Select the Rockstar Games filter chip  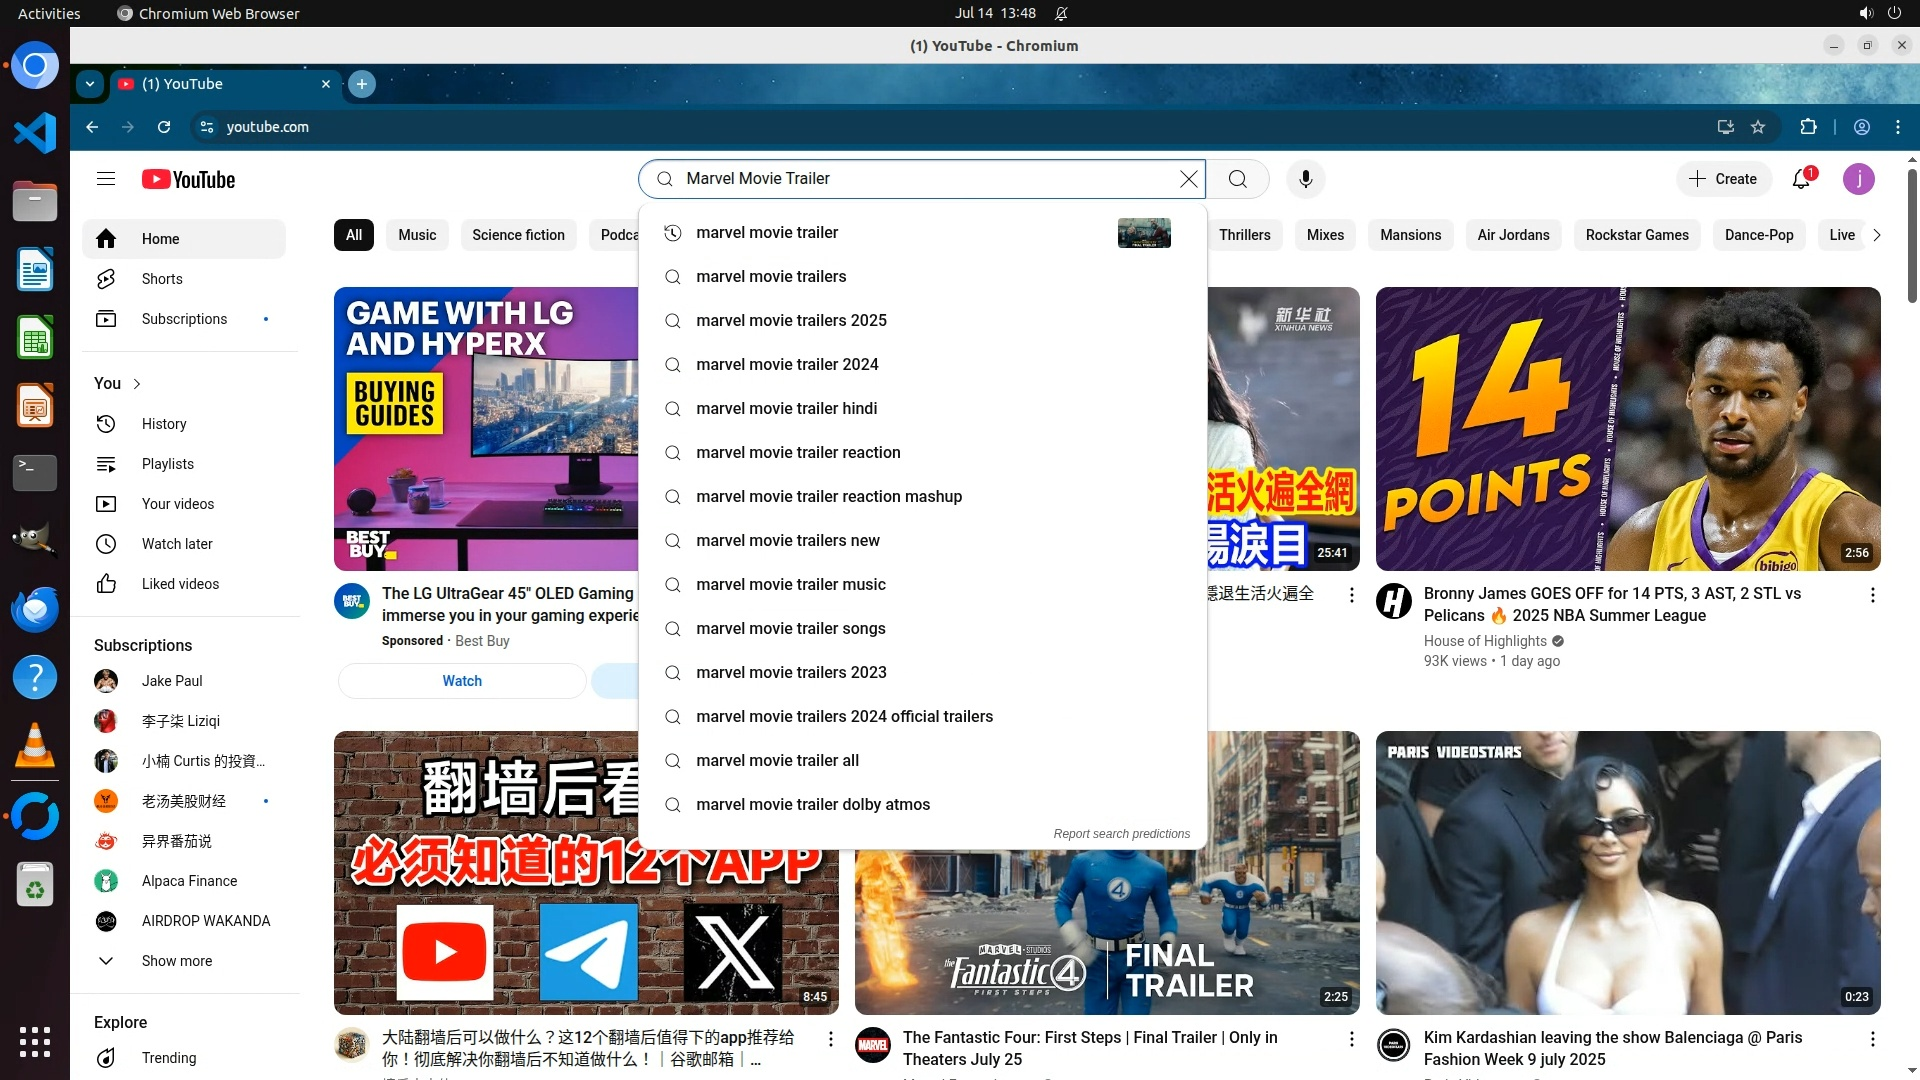[x=1636, y=235]
